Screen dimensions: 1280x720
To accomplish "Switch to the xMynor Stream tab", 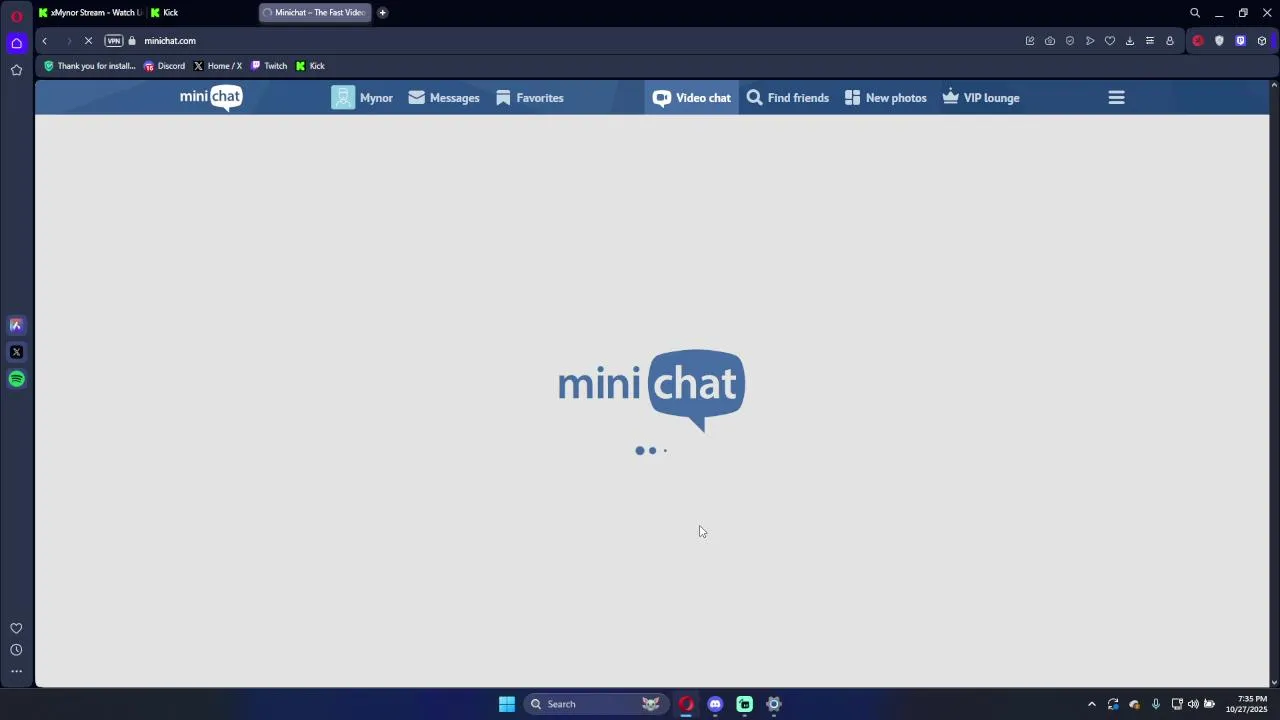I will click(x=90, y=13).
